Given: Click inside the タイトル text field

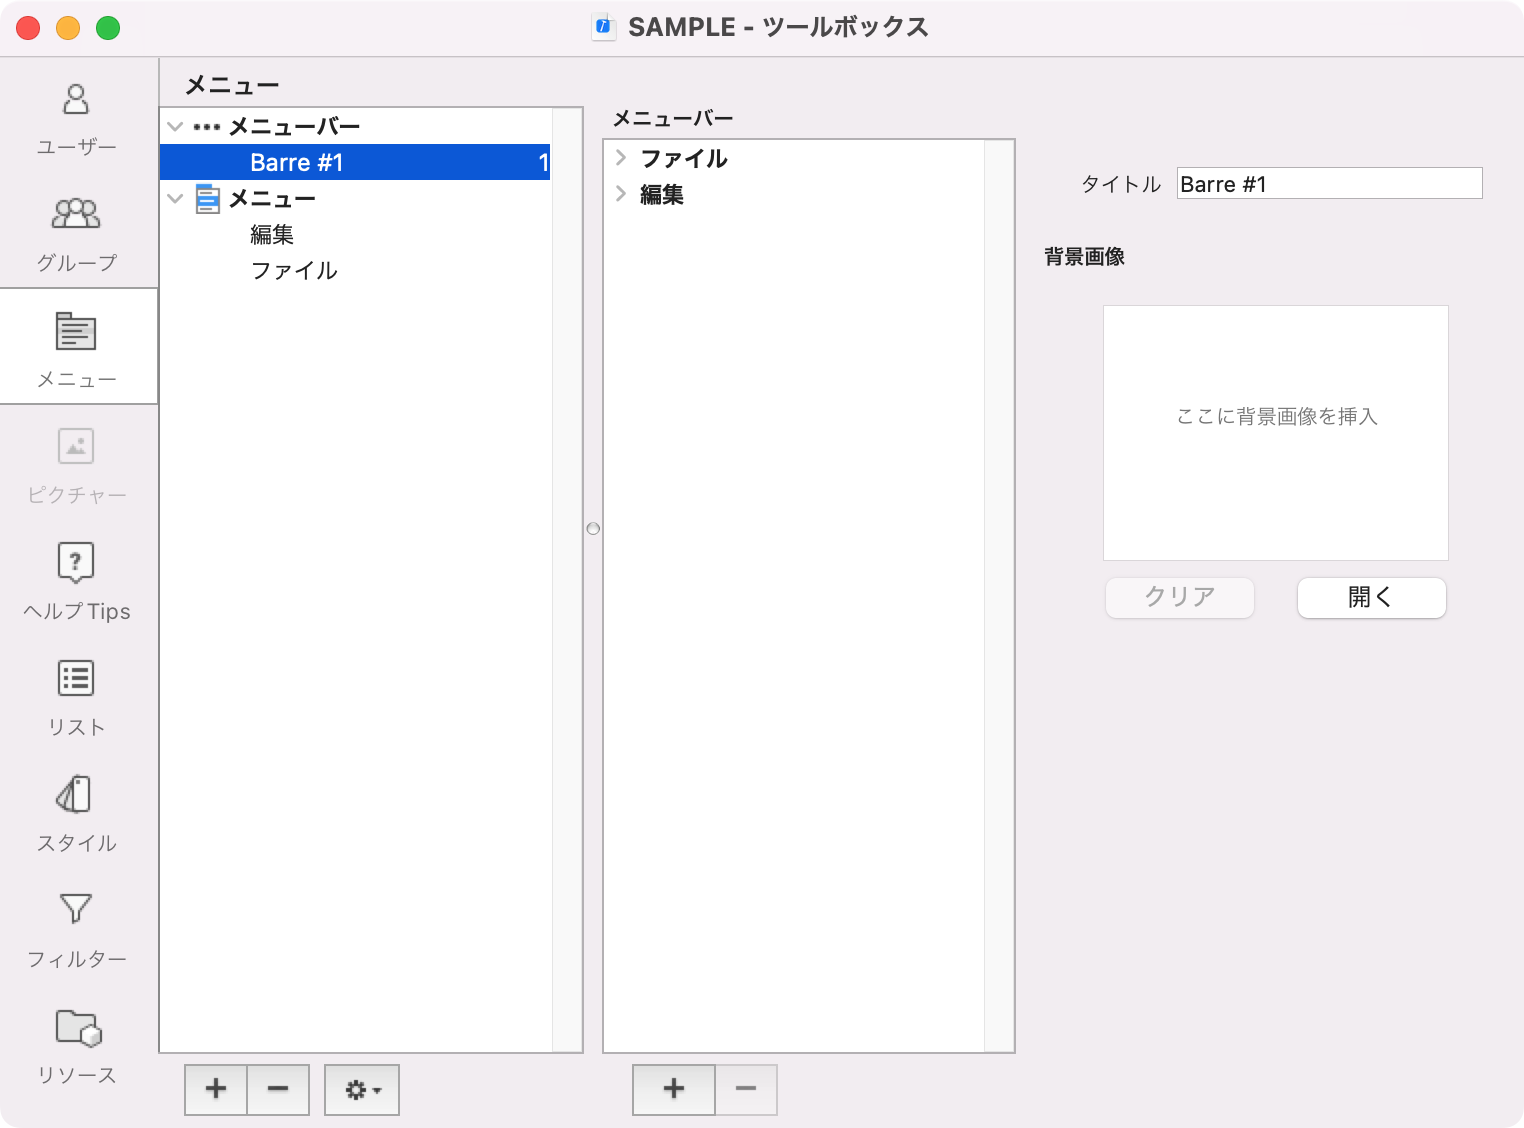Looking at the screenshot, I should click(x=1328, y=183).
